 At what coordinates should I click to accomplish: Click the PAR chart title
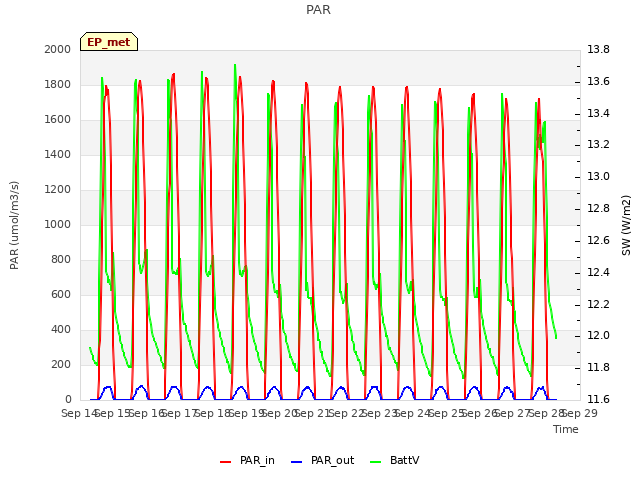[318, 10]
